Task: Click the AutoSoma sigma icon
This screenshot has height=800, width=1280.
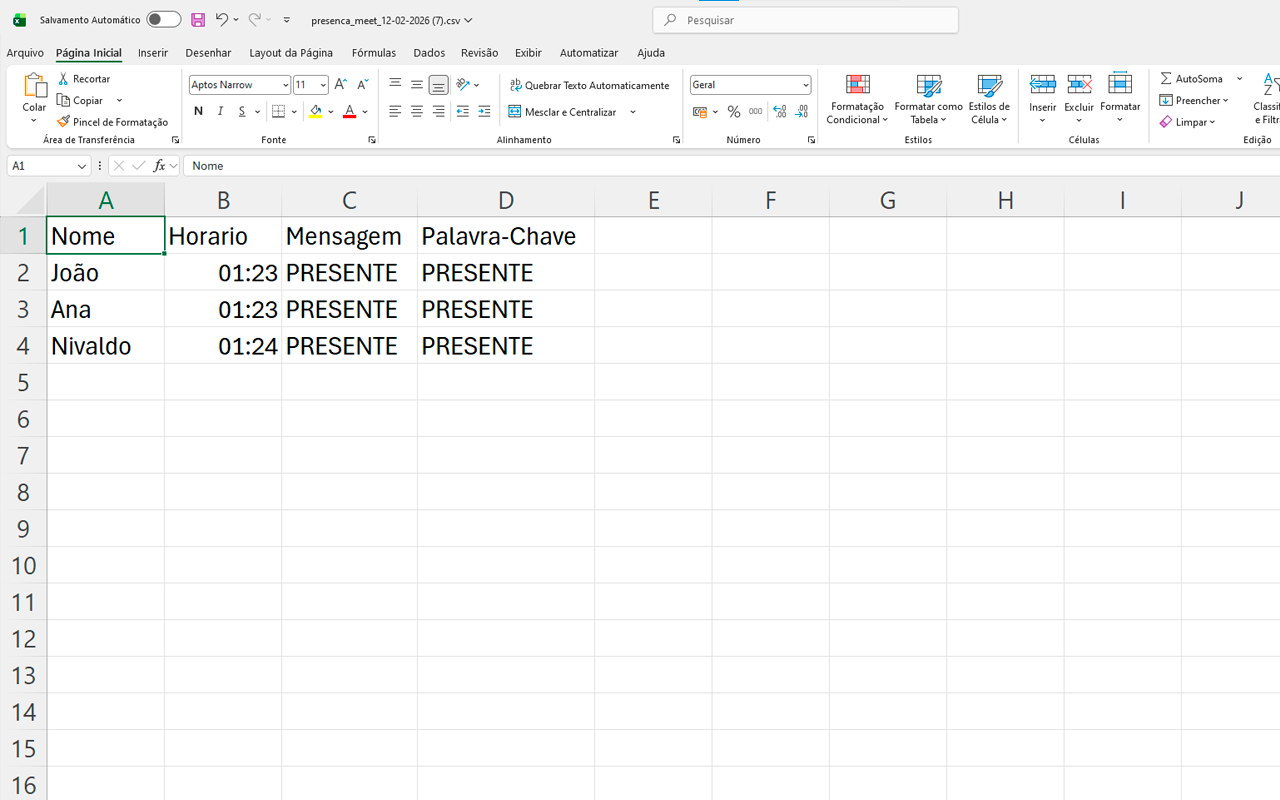Action: 1166,79
